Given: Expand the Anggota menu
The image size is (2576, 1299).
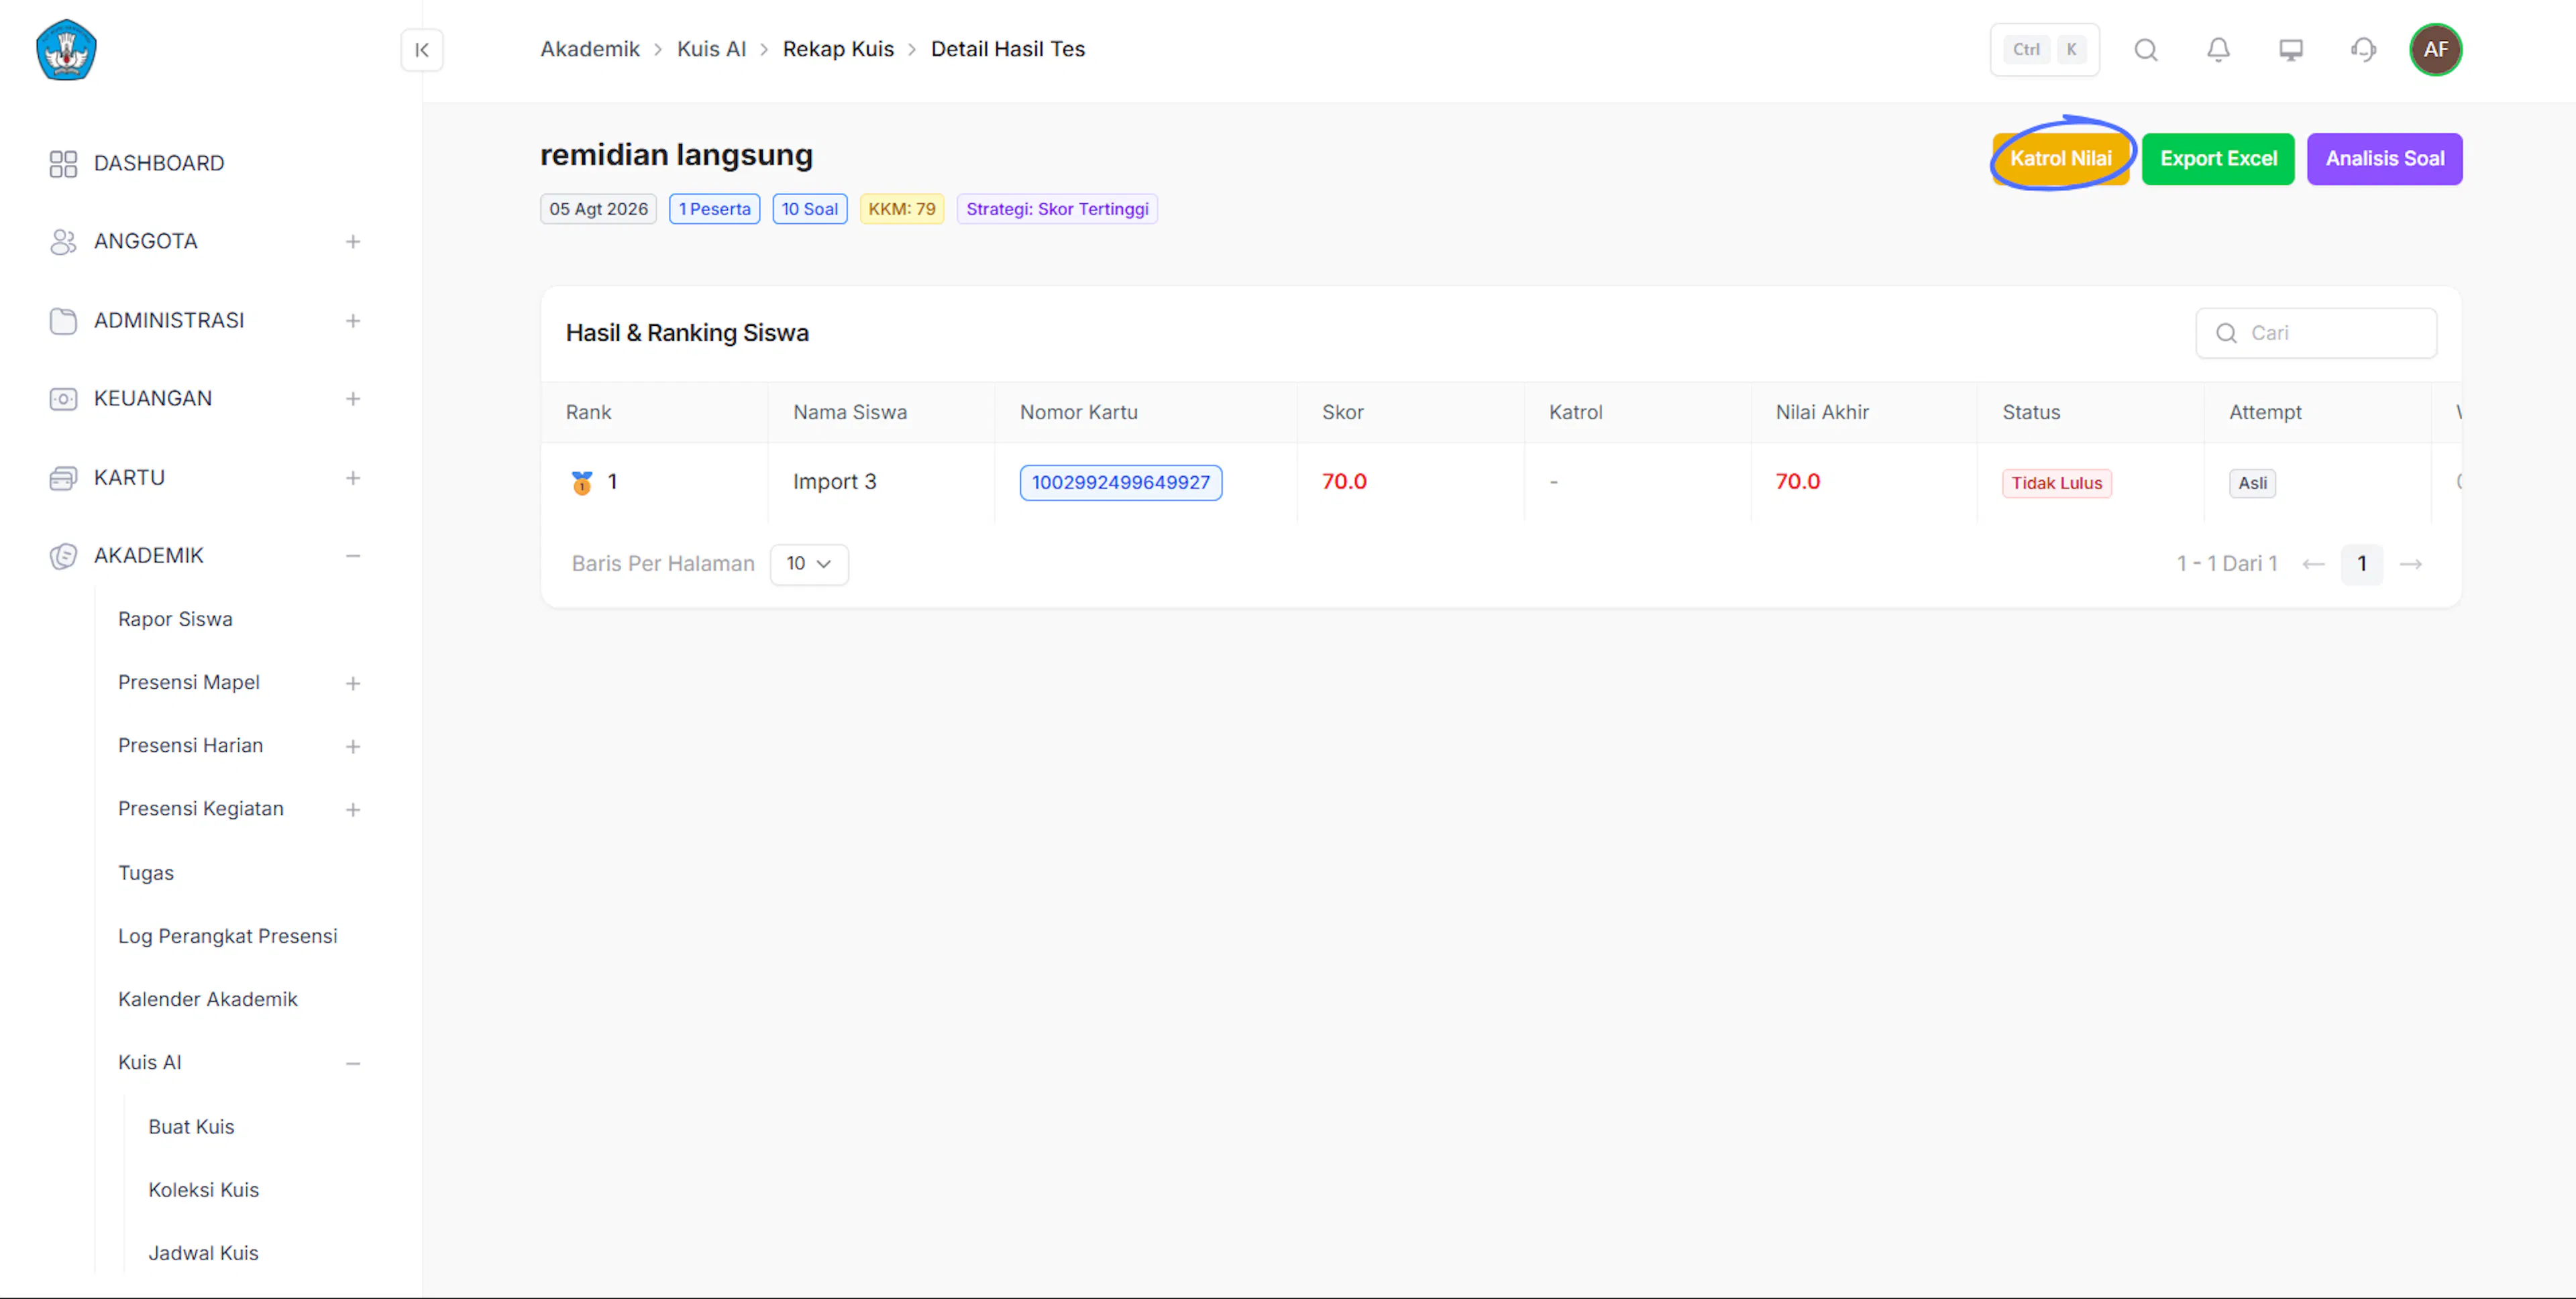Looking at the screenshot, I should tap(353, 242).
